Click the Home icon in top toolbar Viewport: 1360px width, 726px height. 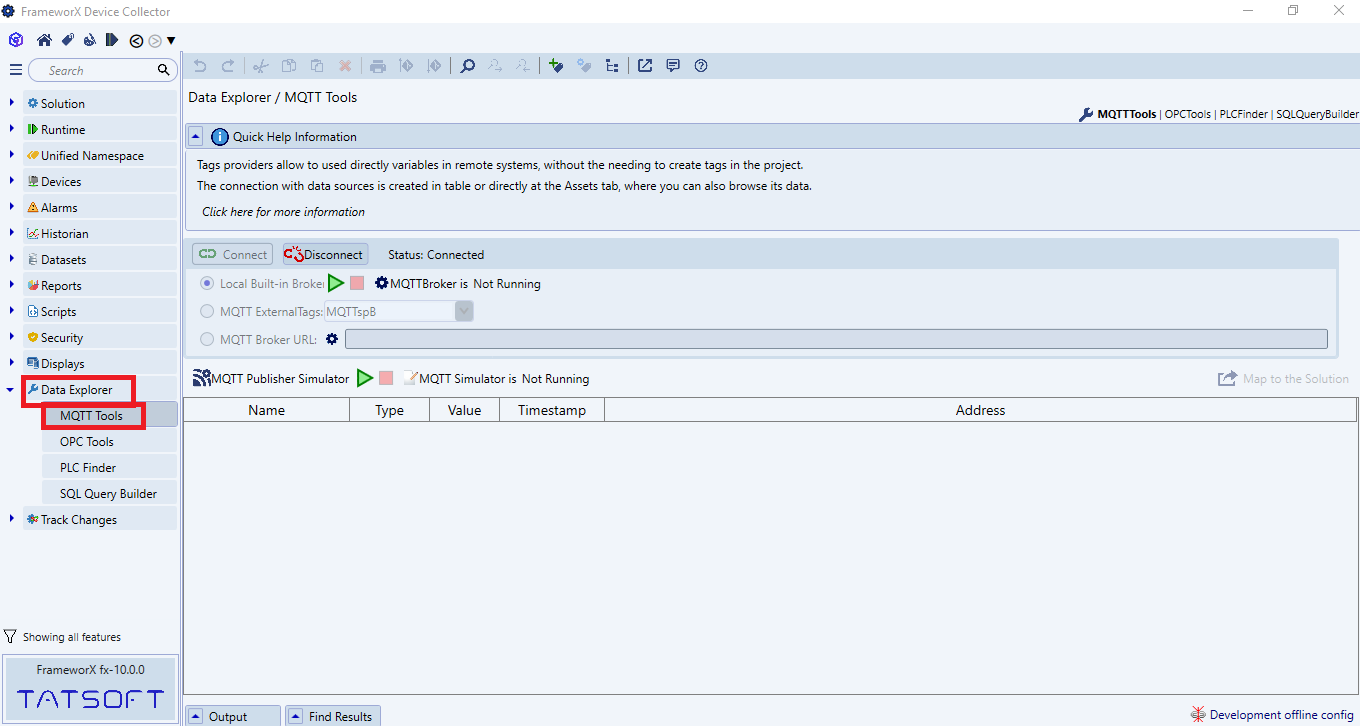(44, 40)
